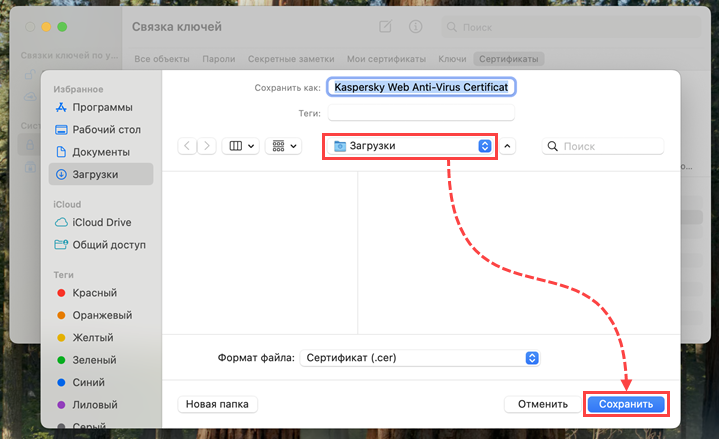Click the Теги input field
719x439 pixels.
421,112
